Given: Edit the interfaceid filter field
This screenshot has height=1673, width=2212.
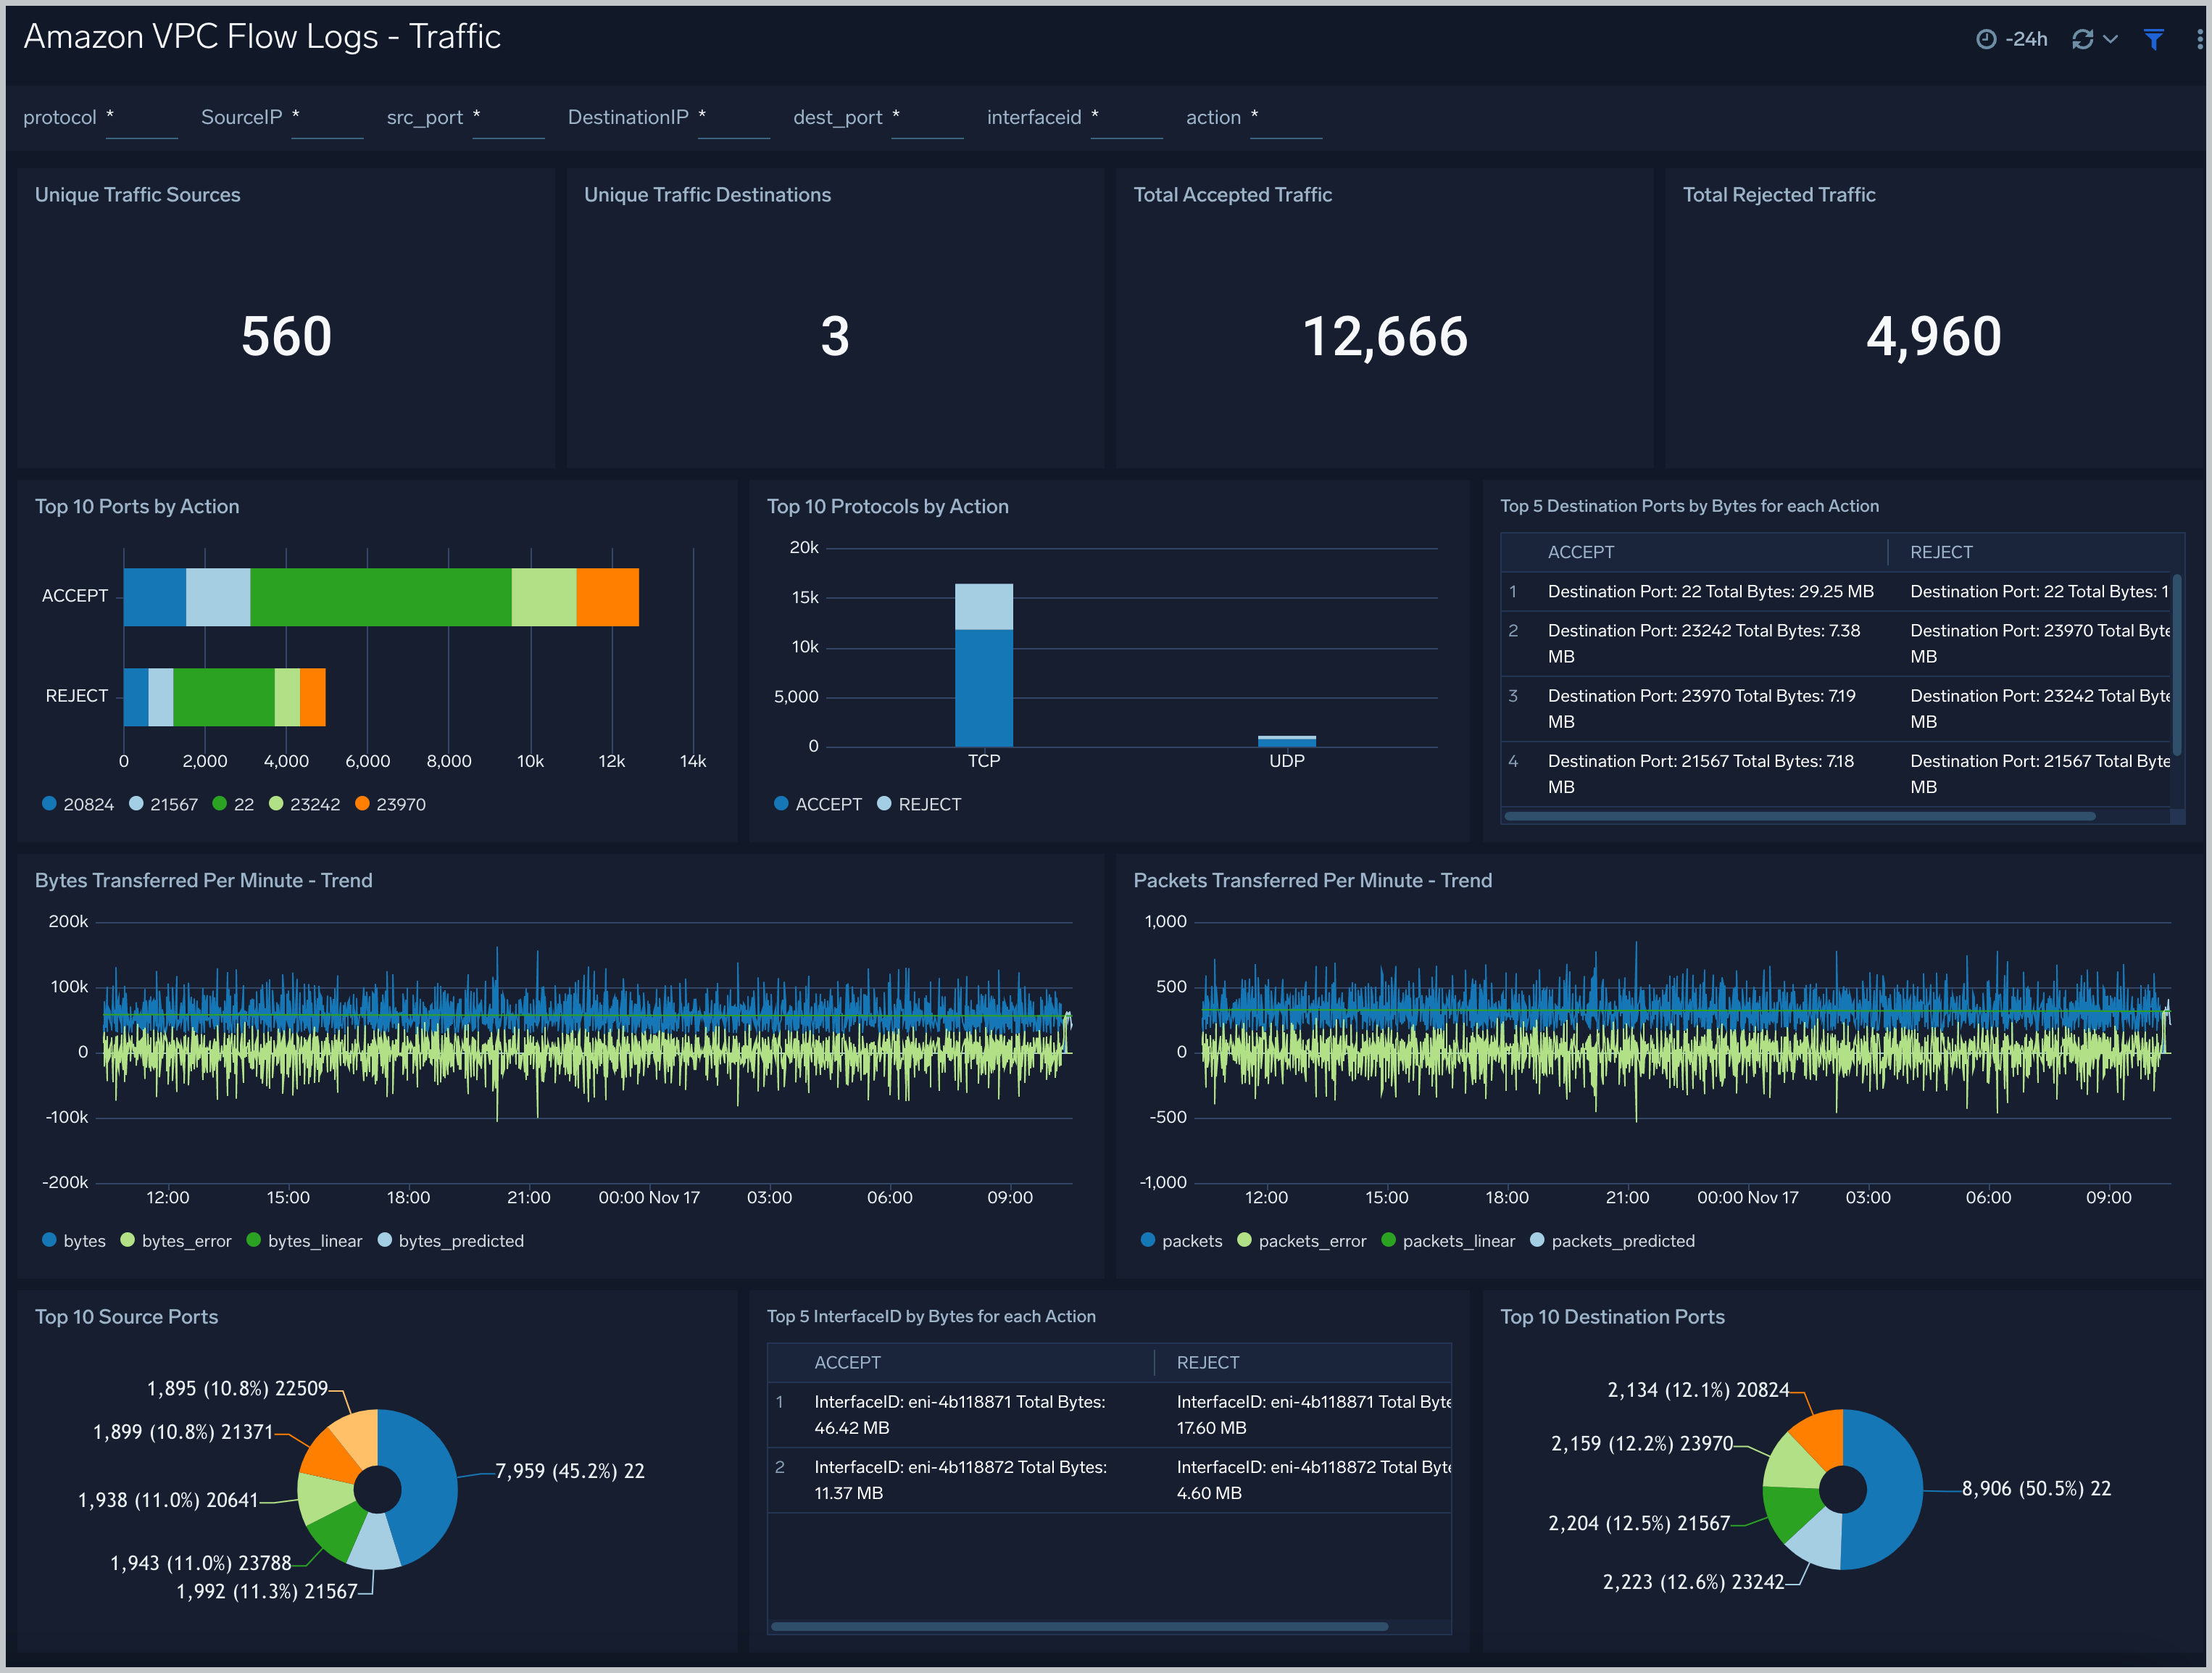Looking at the screenshot, I should pyautogui.click(x=1126, y=118).
